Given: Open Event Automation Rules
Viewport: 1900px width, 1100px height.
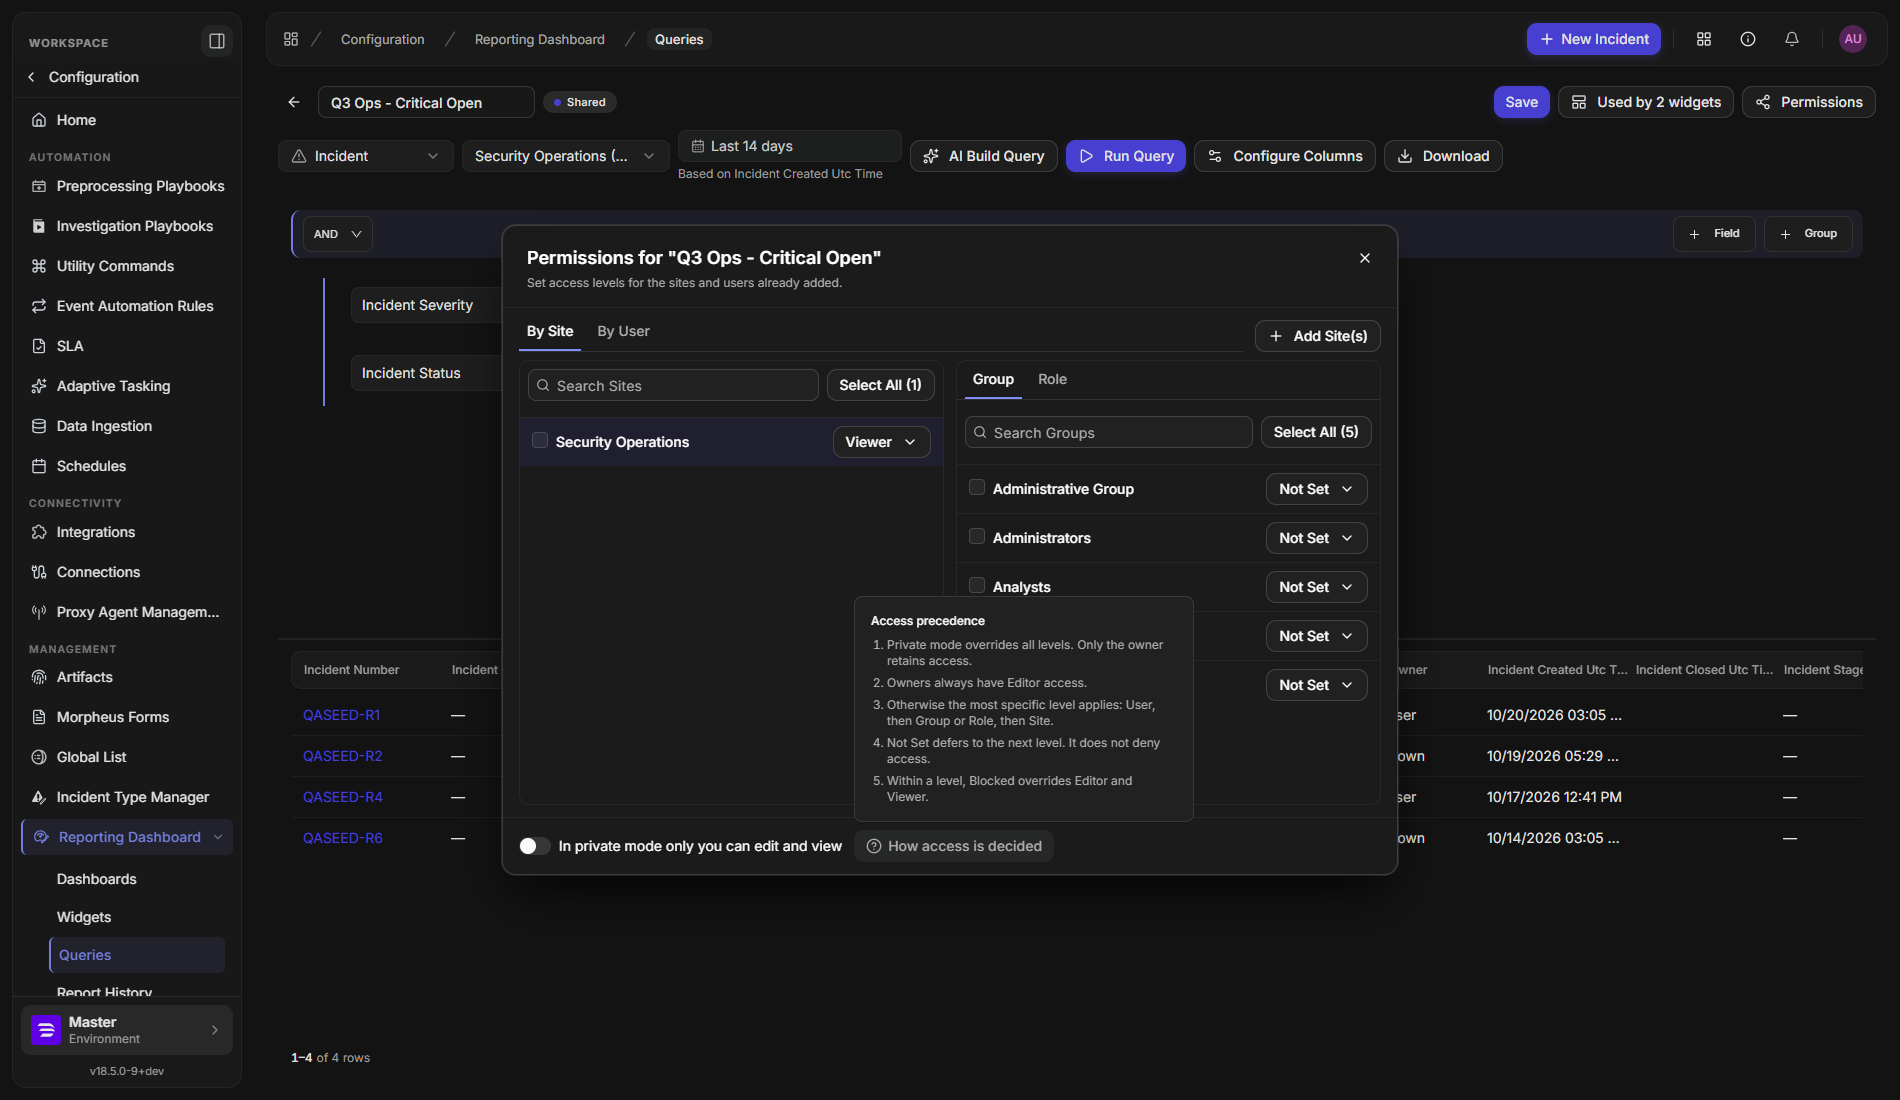Looking at the screenshot, I should coord(127,306).
